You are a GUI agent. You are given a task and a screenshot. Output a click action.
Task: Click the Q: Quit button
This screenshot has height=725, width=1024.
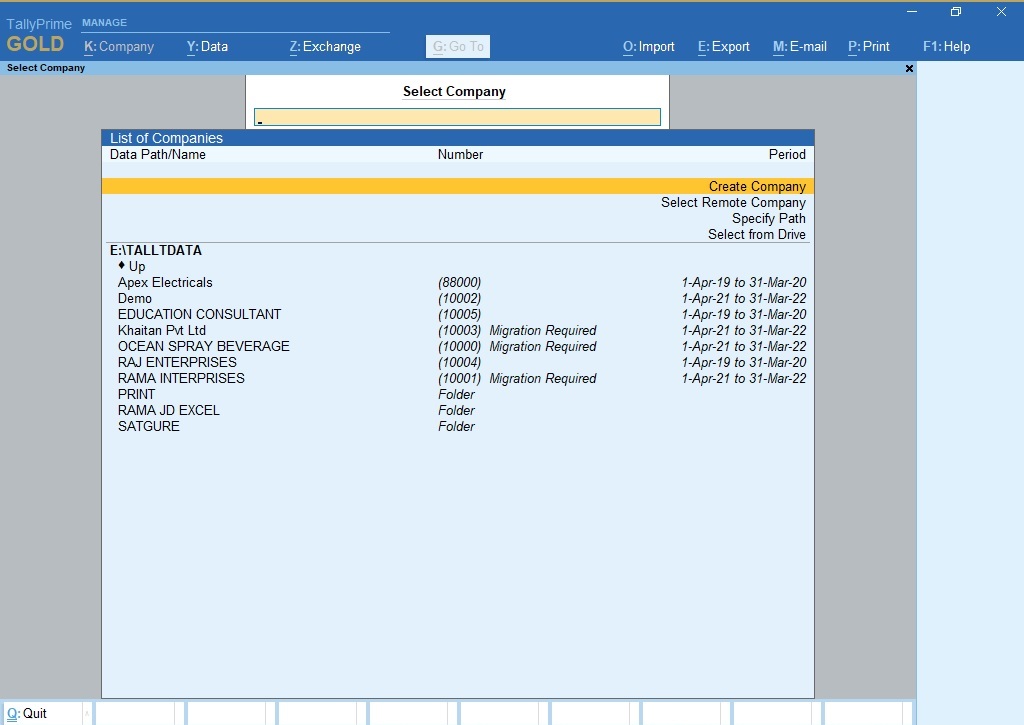coord(42,713)
